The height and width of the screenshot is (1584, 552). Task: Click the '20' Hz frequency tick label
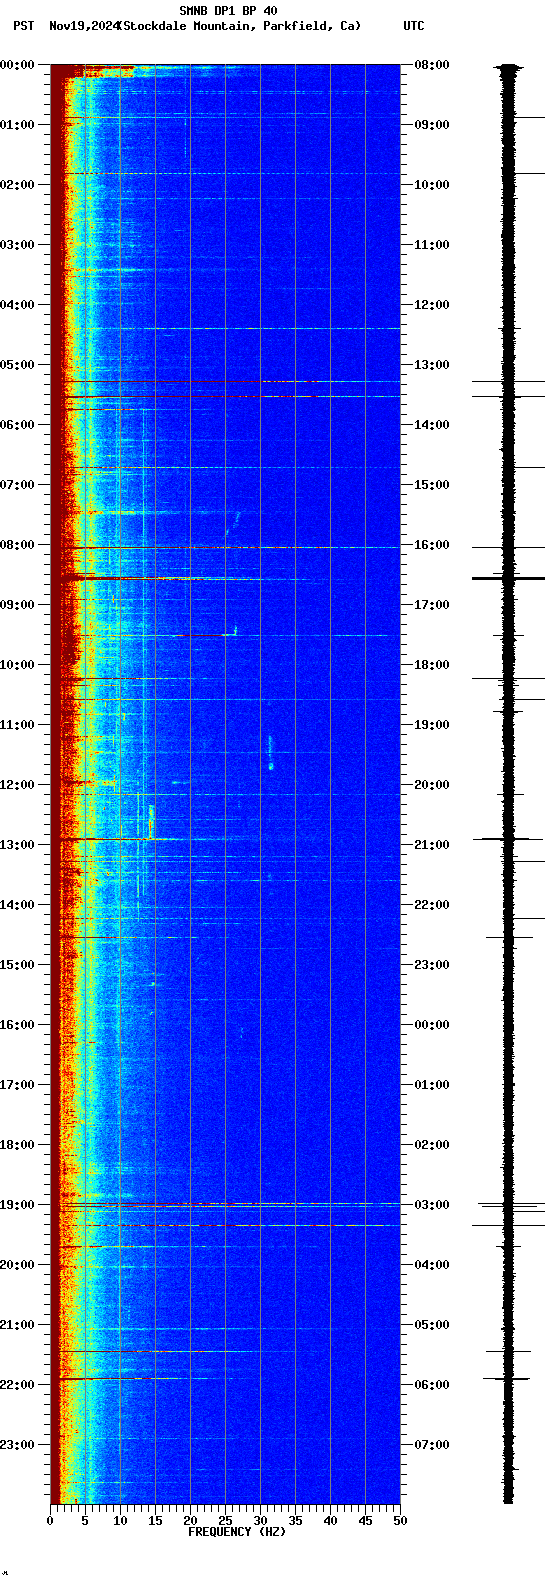[190, 1521]
